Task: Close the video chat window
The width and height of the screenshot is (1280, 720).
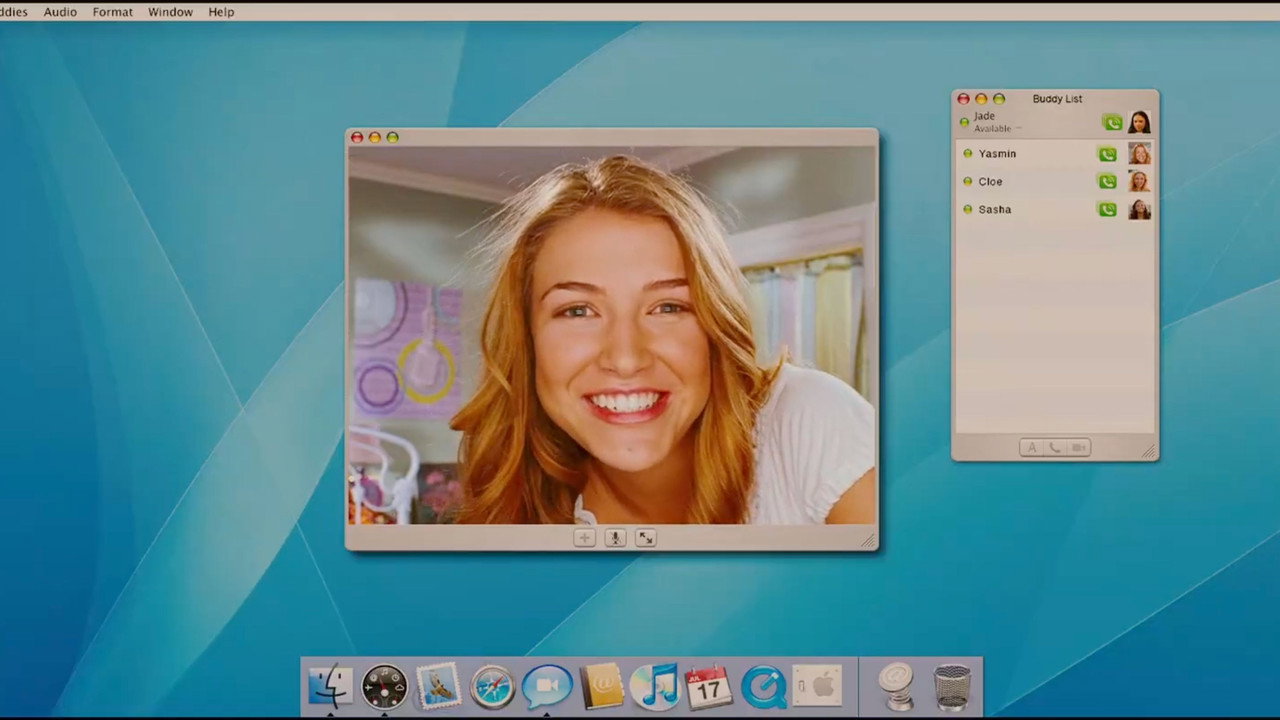Action: 357,138
